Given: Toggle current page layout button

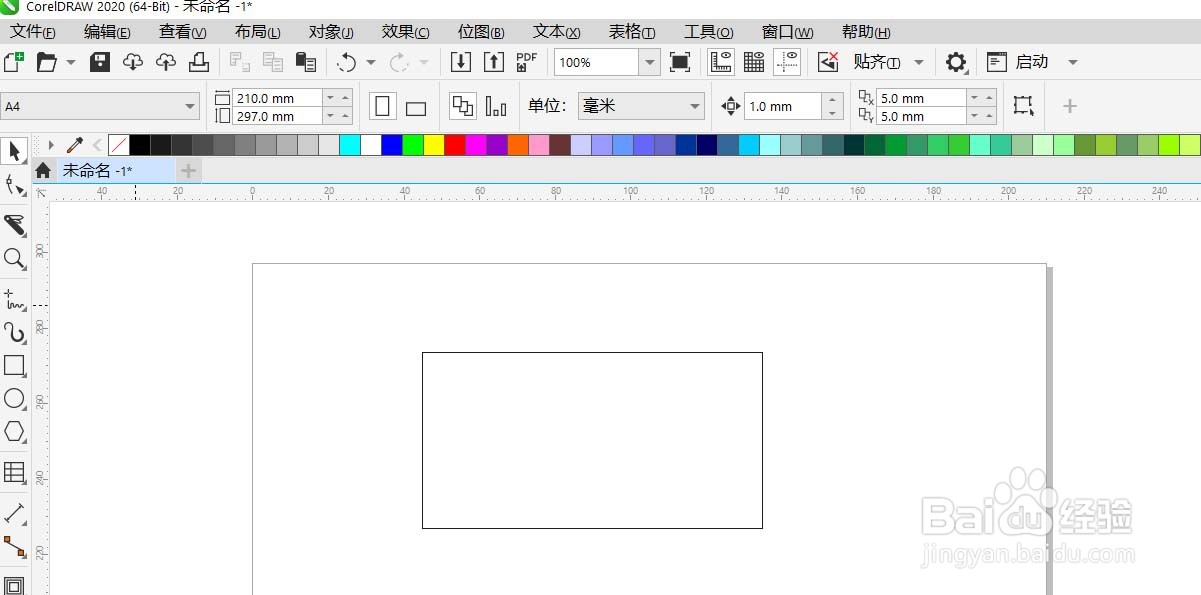Looking at the screenshot, I should pos(496,106).
